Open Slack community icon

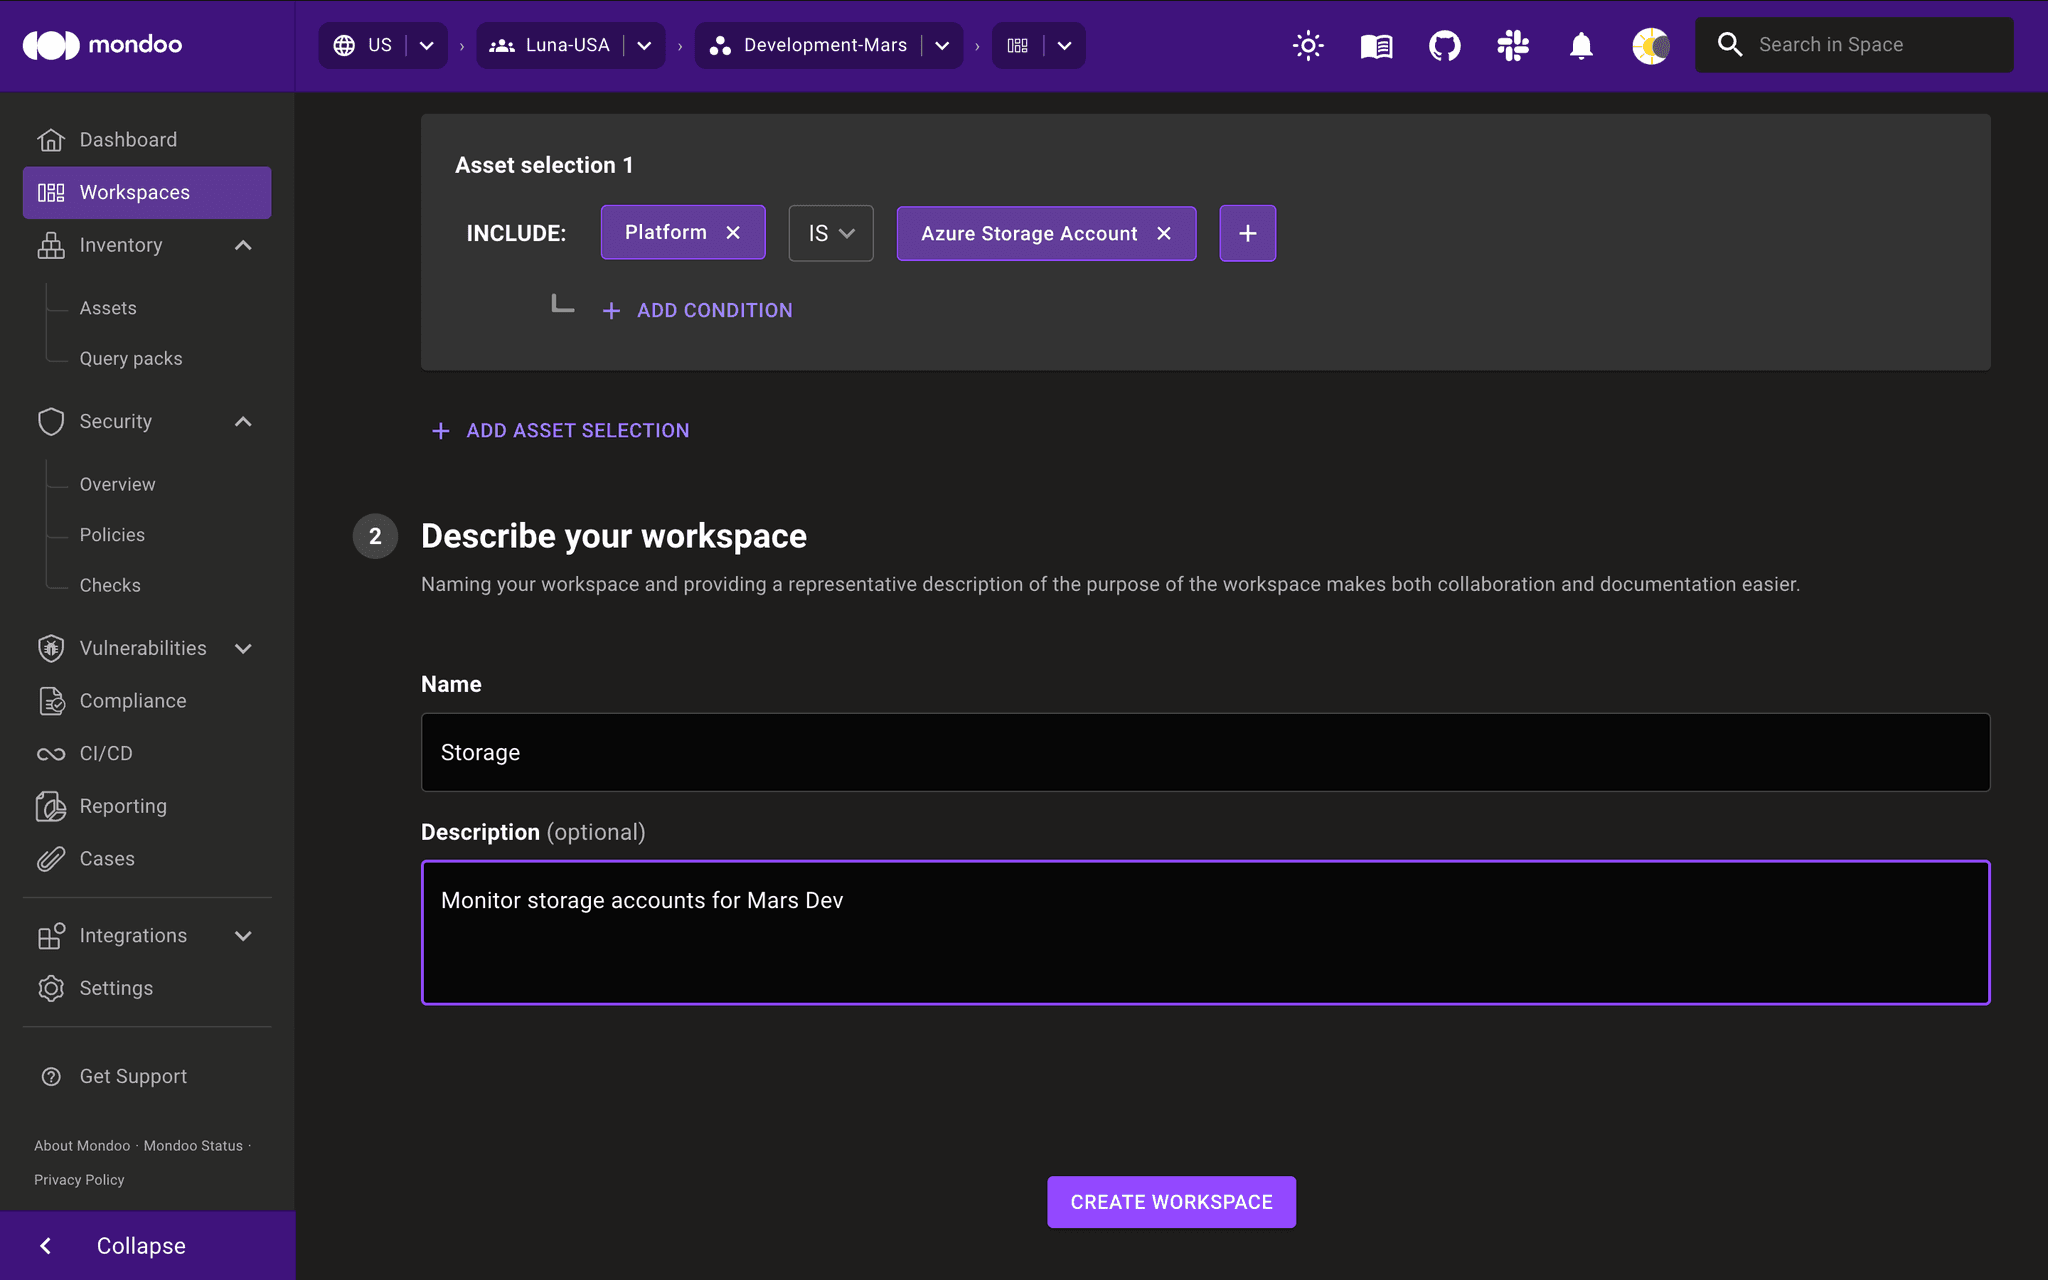1512,45
